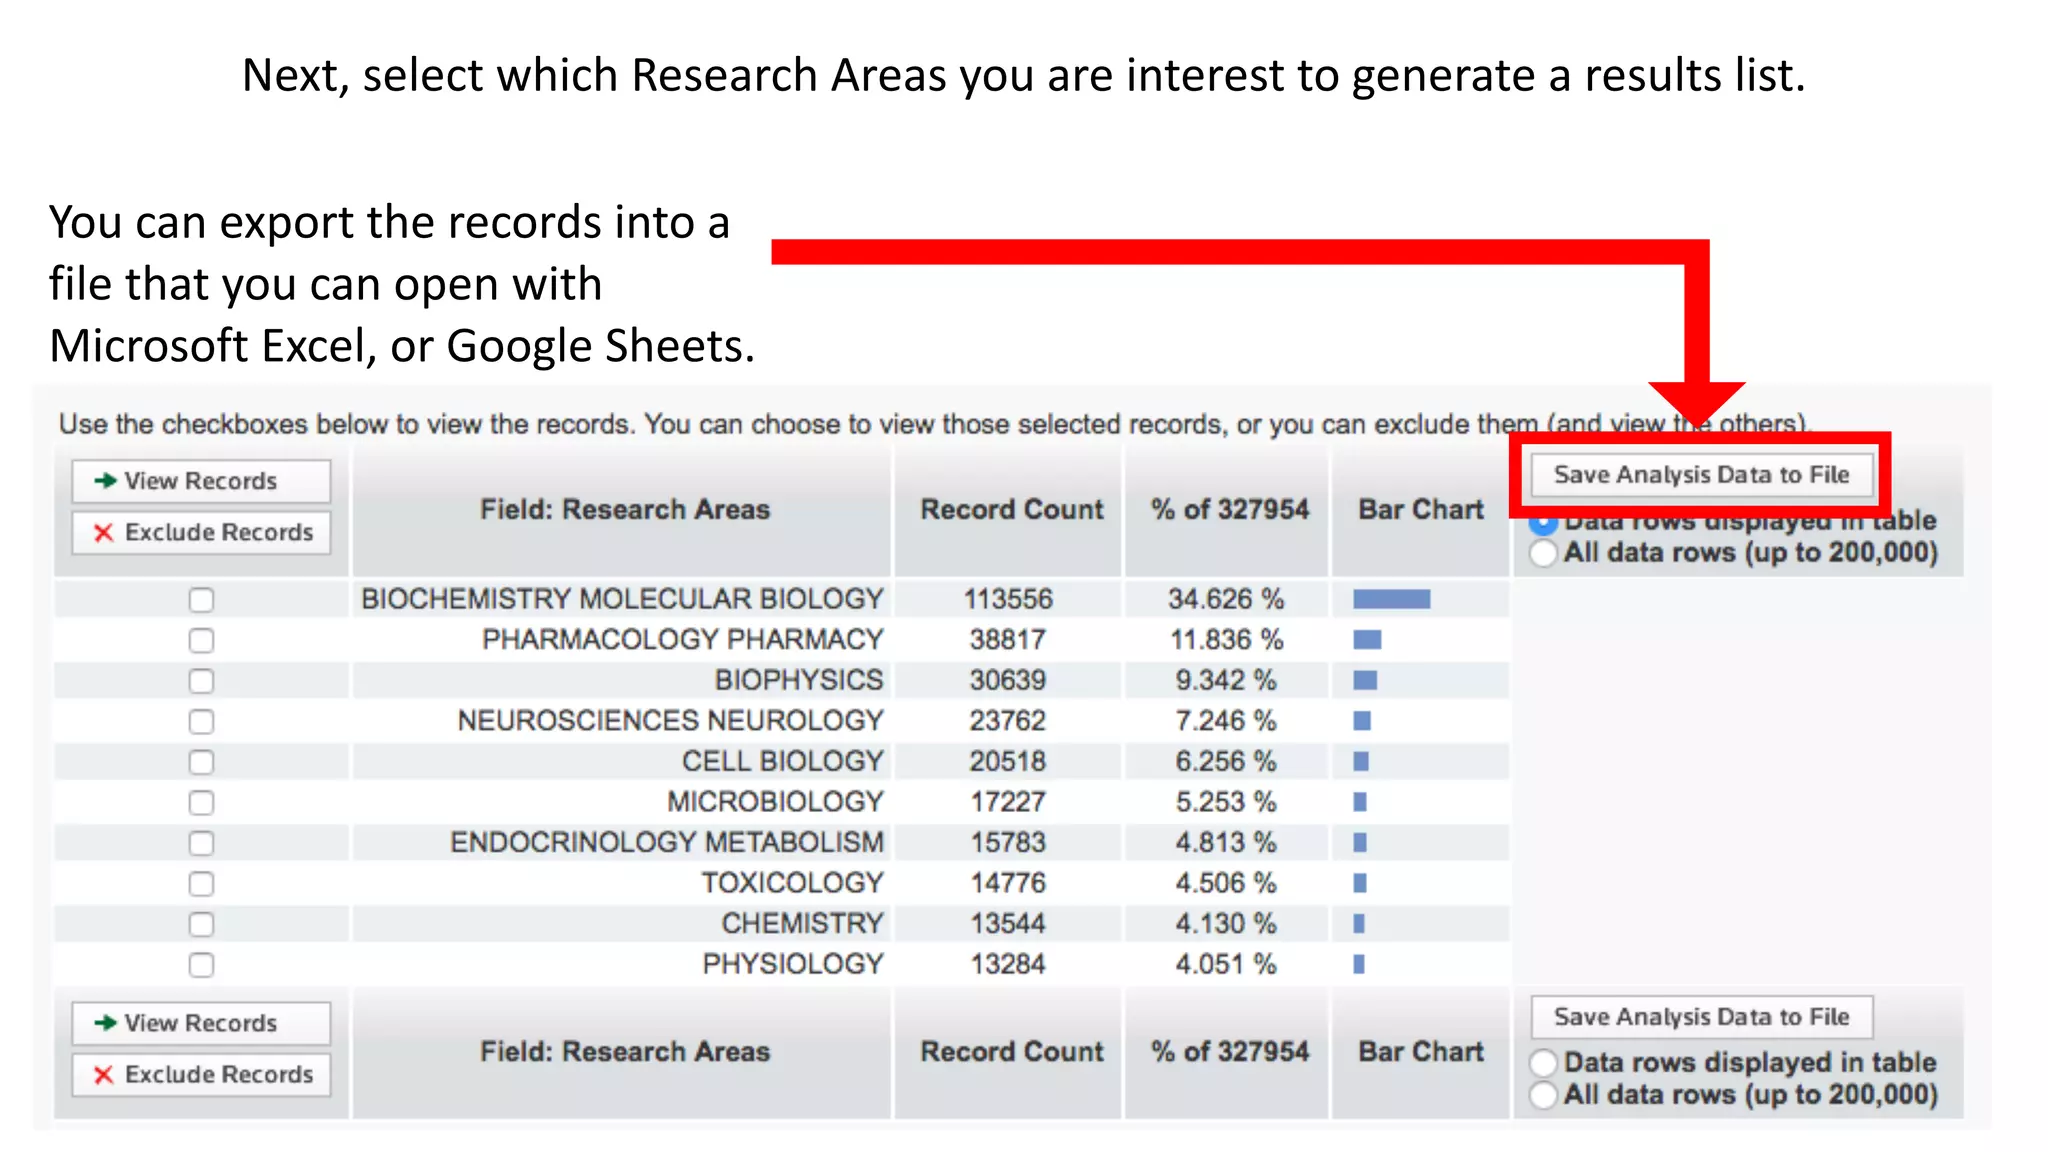
Task: Select top All data rows radio button
Action: click(1544, 553)
